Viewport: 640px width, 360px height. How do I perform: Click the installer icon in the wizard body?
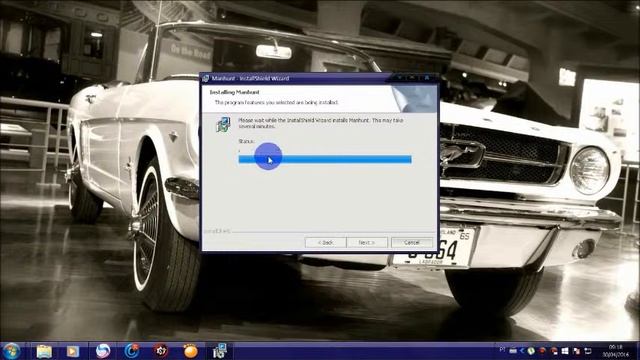point(223,124)
